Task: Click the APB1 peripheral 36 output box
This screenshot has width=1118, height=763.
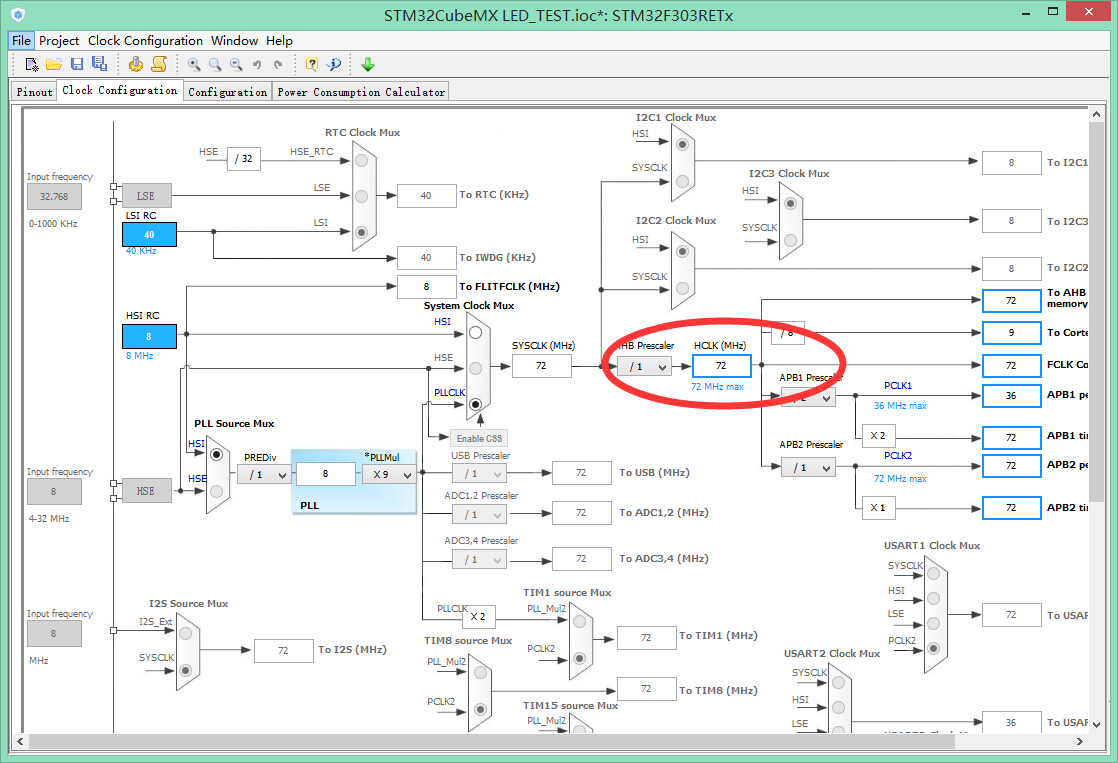Action: click(x=1011, y=396)
